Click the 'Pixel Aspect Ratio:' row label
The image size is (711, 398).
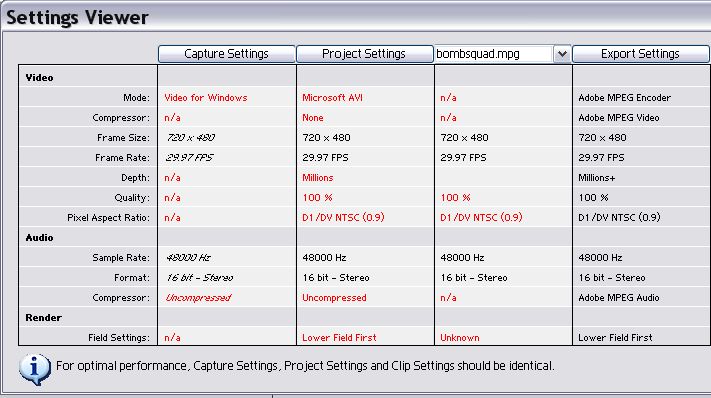pos(108,218)
